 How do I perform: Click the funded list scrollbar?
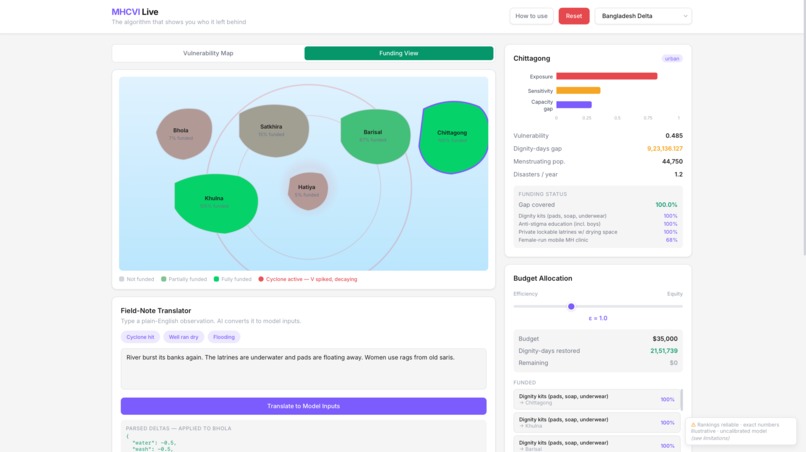[x=682, y=400]
